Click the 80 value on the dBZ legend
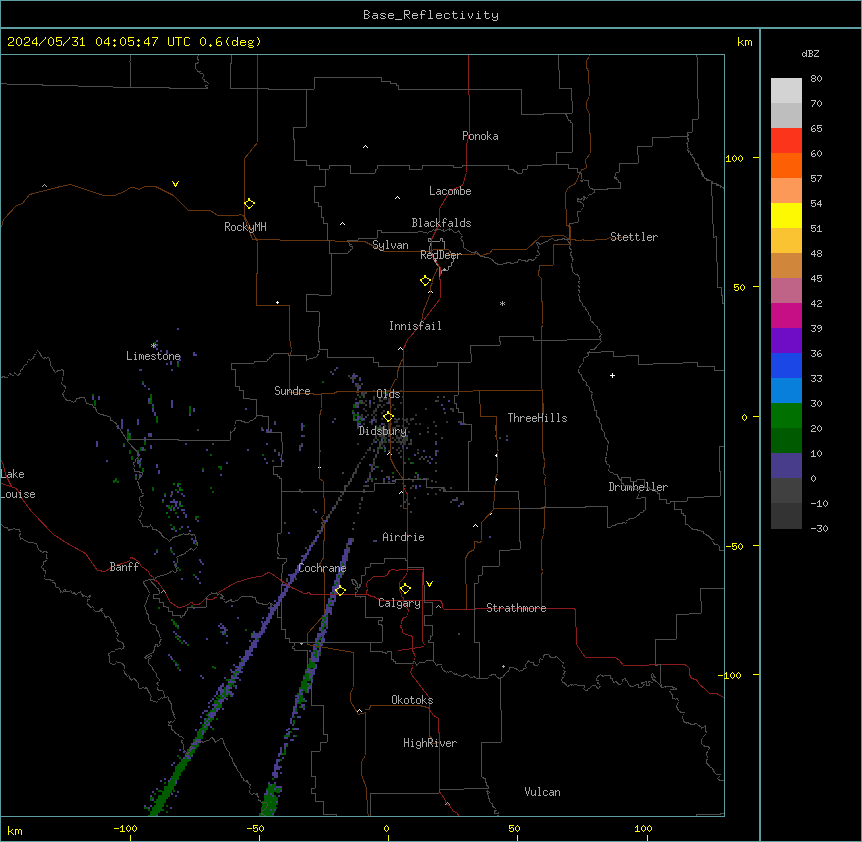The image size is (862, 842). tap(816, 79)
